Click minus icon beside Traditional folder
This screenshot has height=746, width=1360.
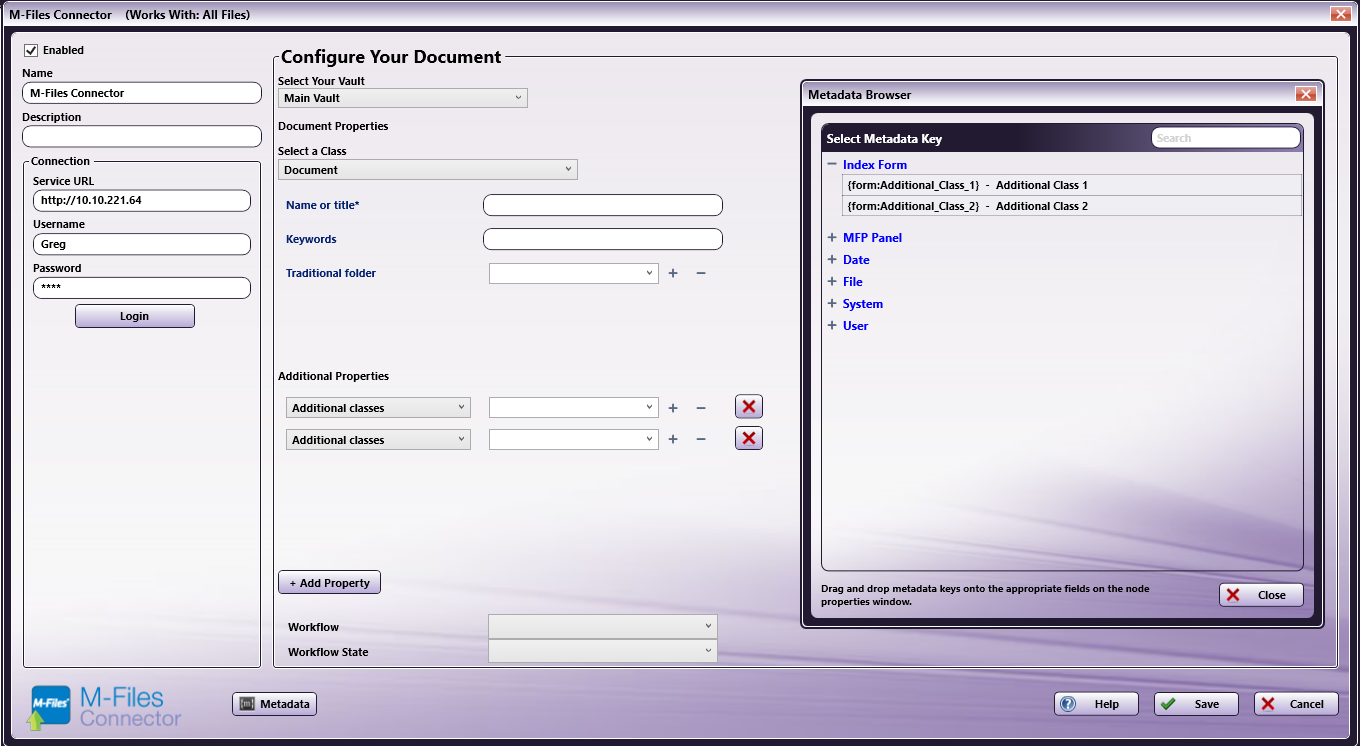click(701, 273)
